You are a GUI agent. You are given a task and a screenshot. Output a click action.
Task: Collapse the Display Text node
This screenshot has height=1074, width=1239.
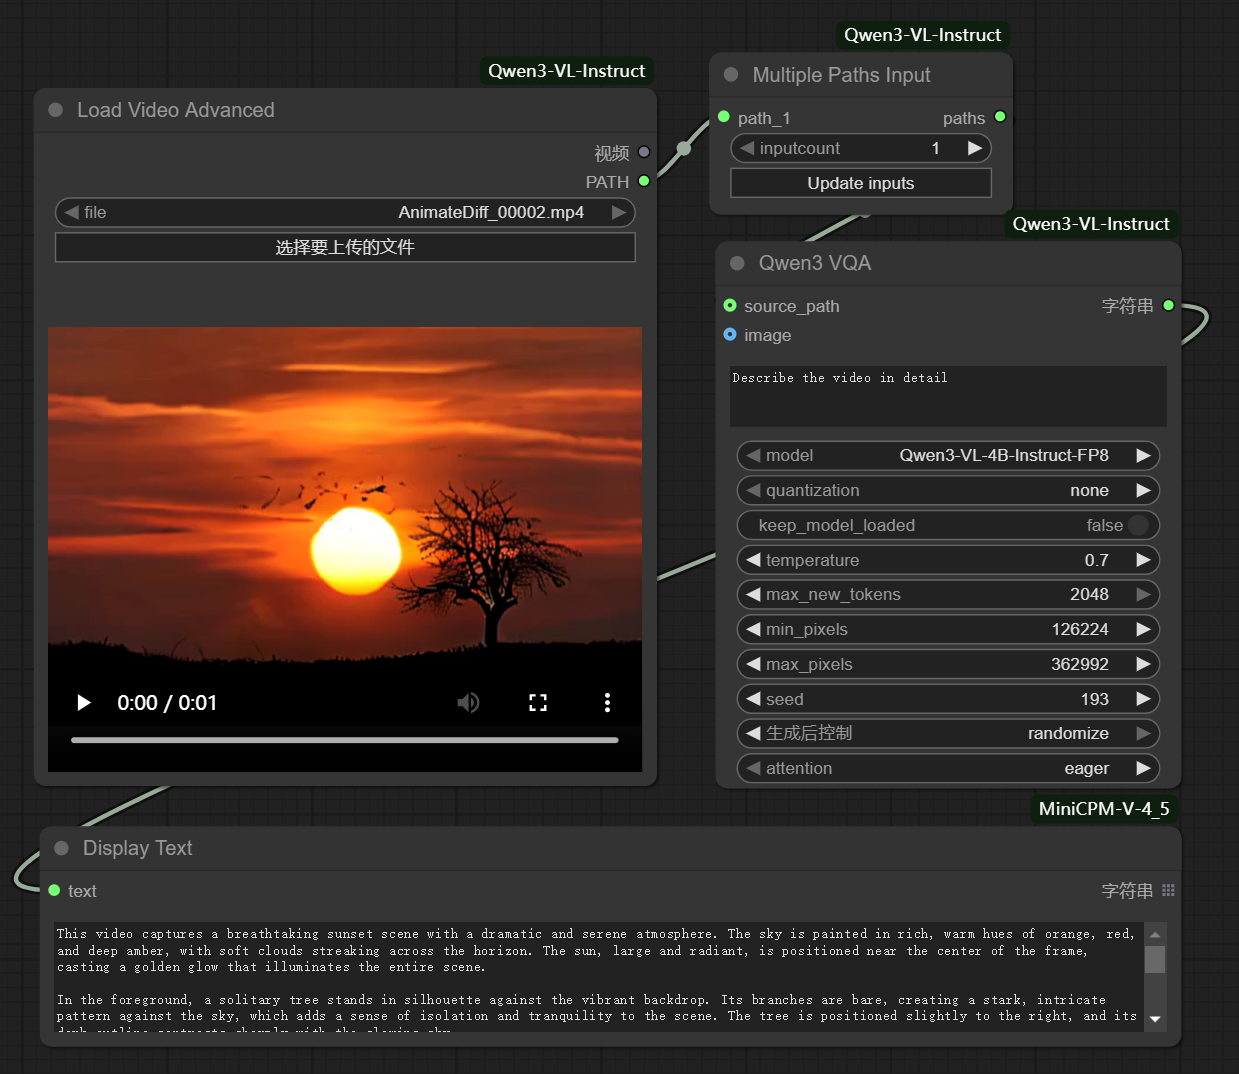tap(61, 848)
